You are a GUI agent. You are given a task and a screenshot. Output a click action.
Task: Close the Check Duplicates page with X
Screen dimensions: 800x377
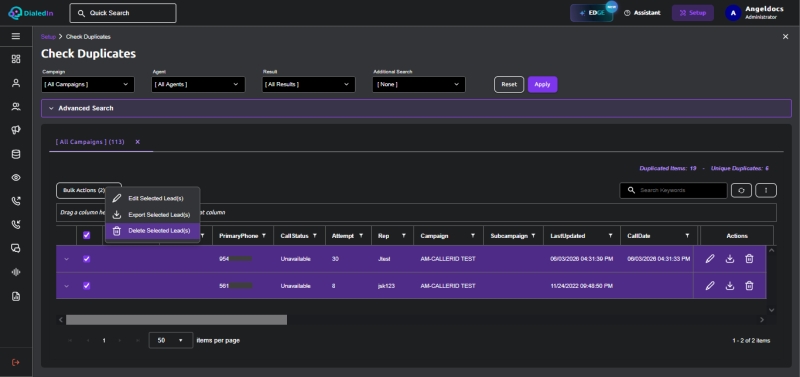pyautogui.click(x=785, y=37)
